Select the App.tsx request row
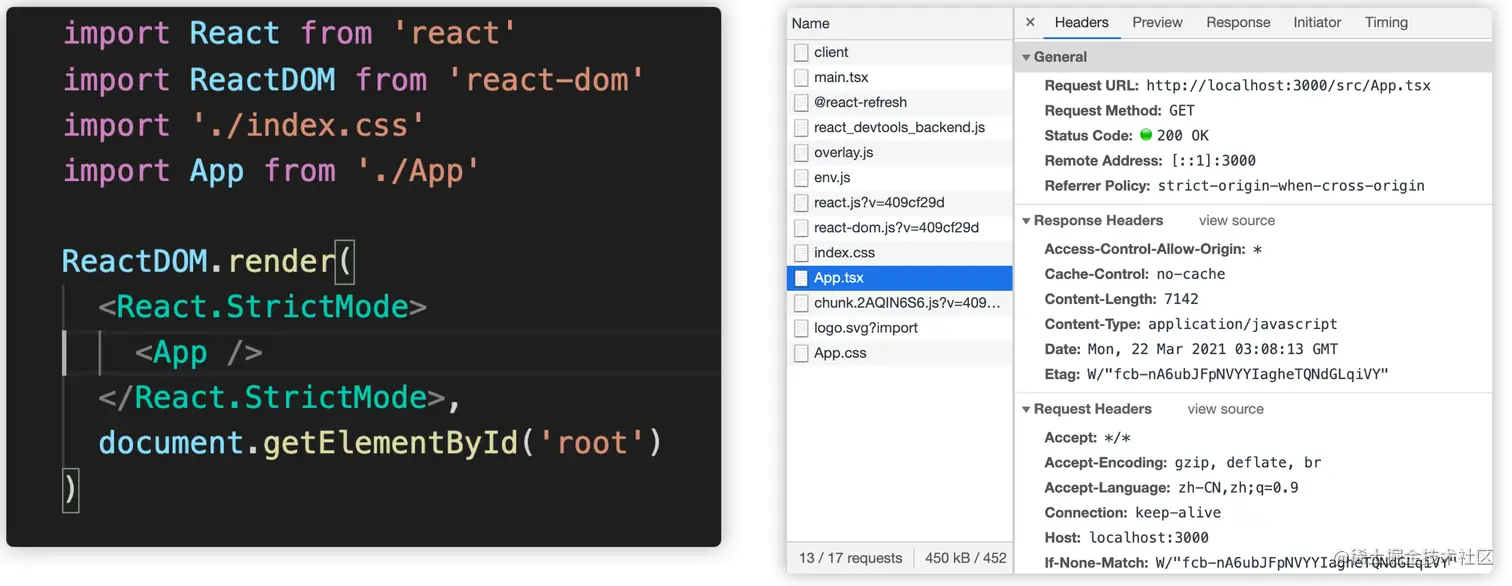The height and width of the screenshot is (586, 1512). click(900, 278)
